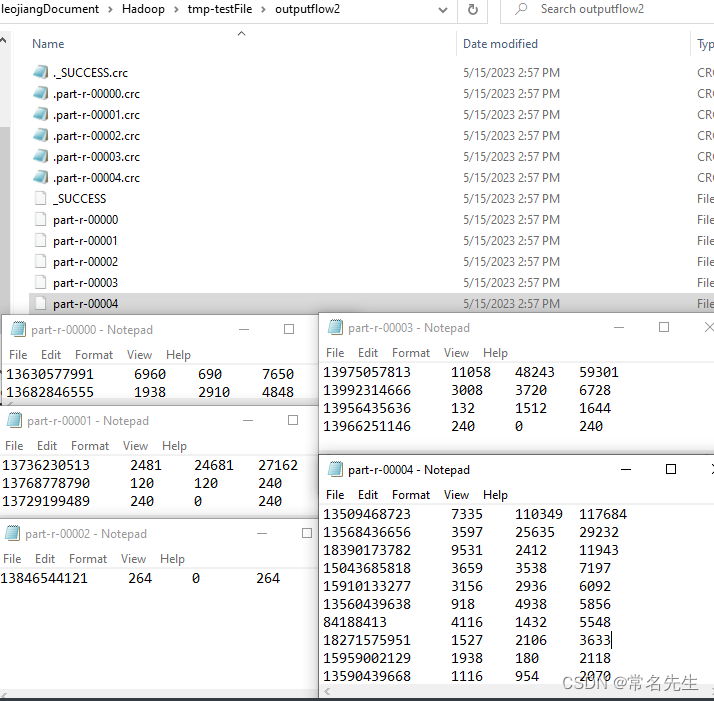Click the tmp-testFile breadcrumb folder

(219, 9)
